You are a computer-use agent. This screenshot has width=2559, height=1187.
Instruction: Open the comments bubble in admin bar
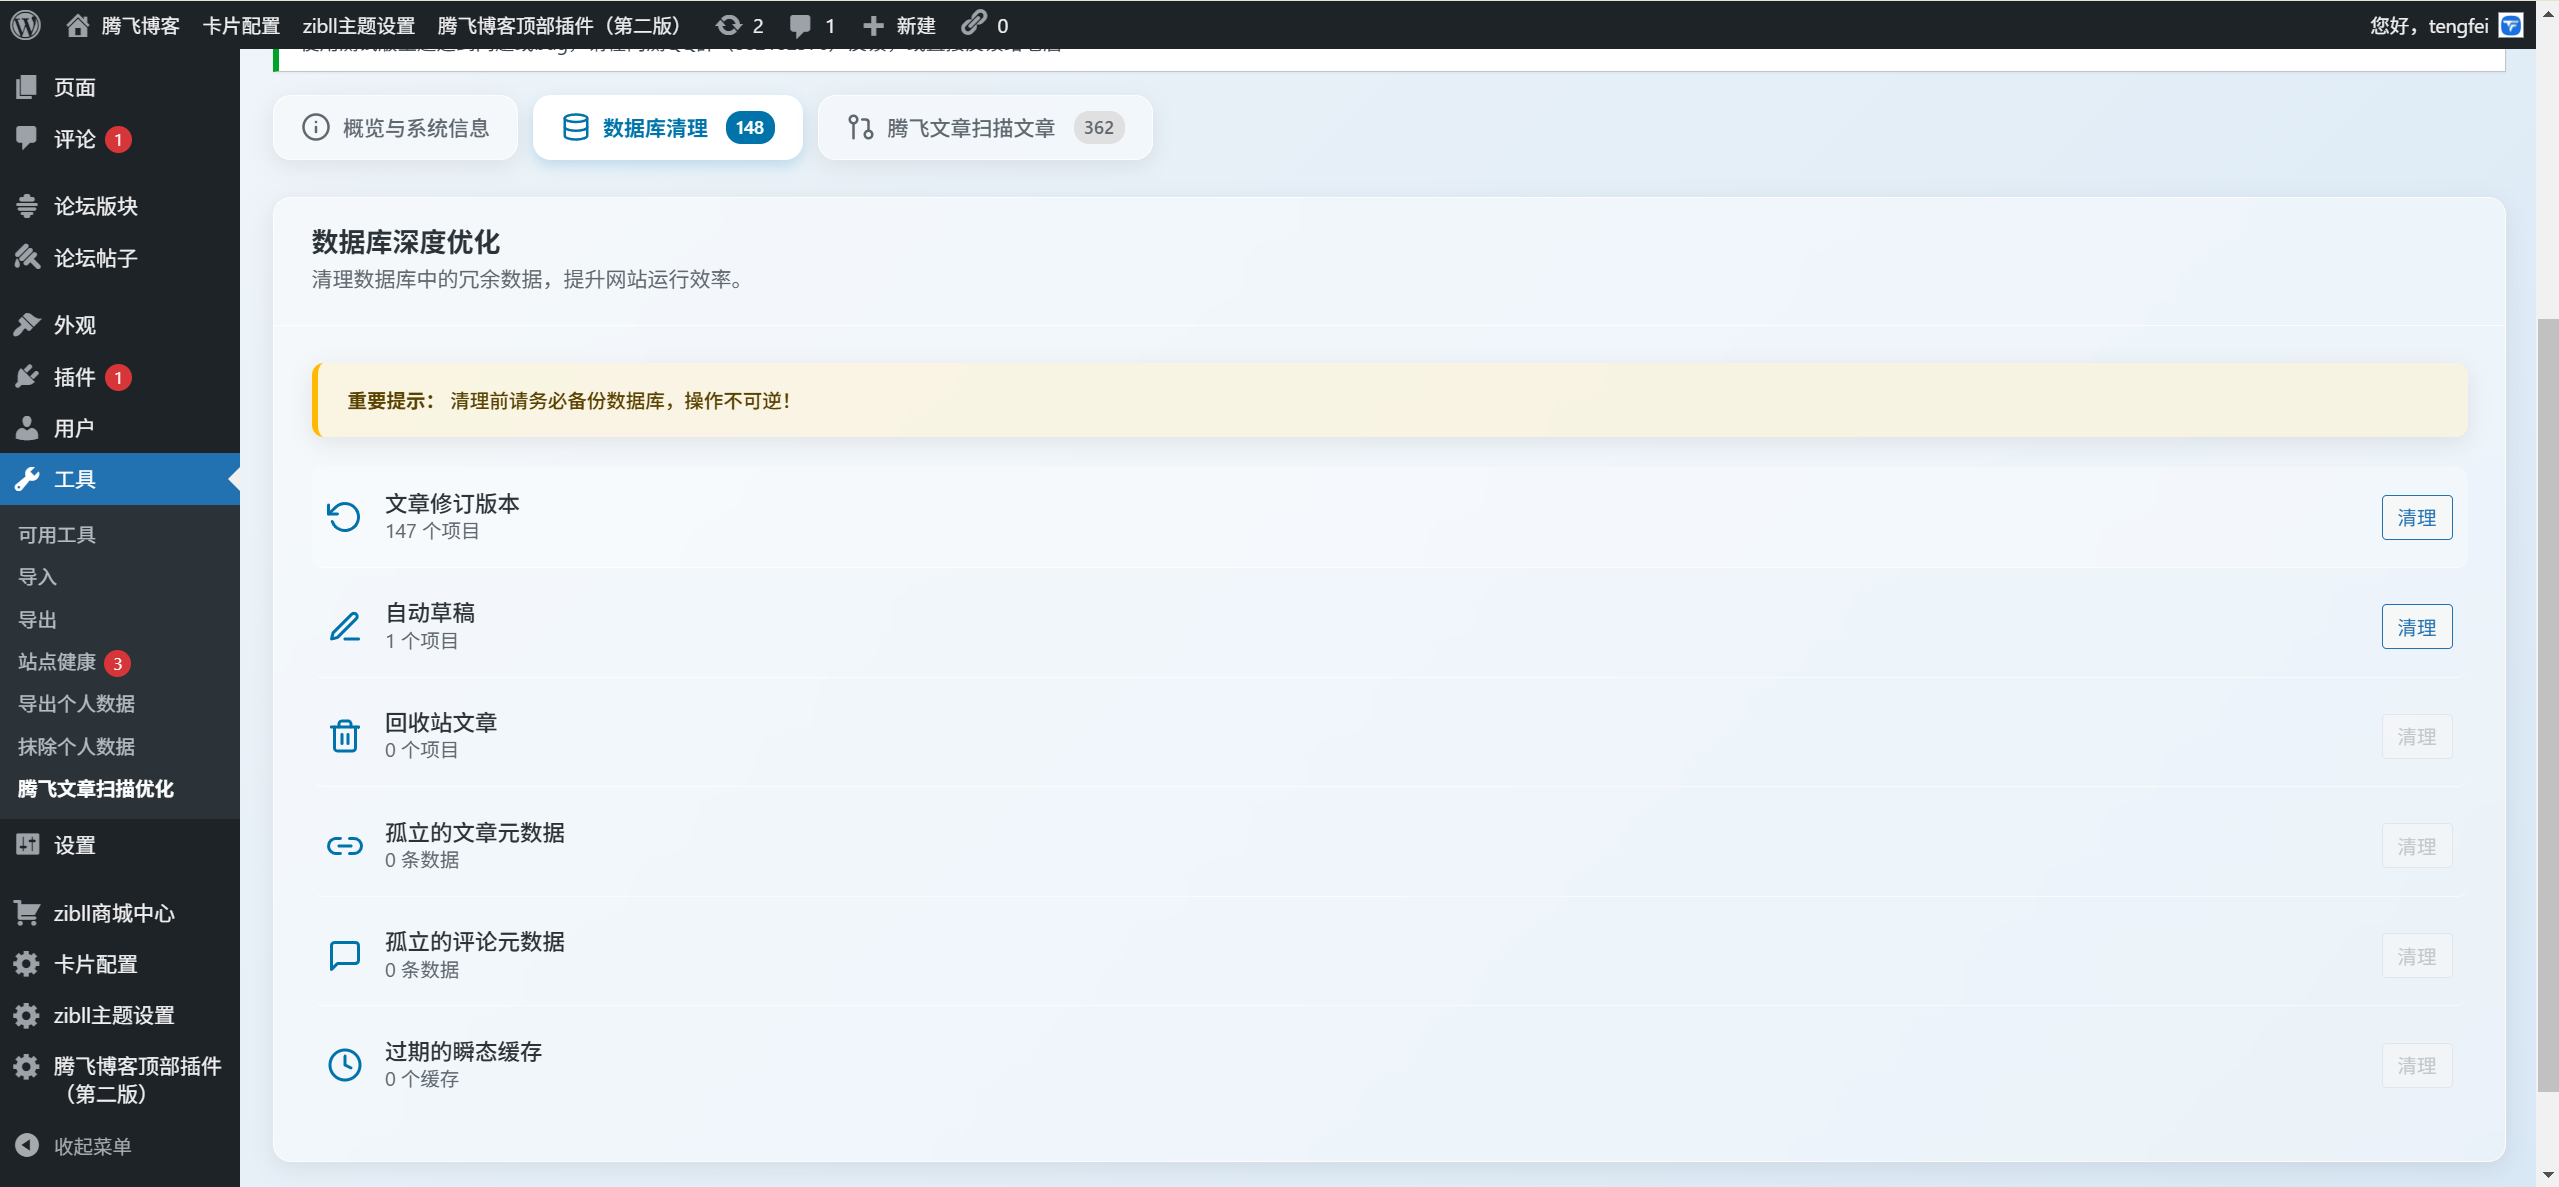point(800,25)
